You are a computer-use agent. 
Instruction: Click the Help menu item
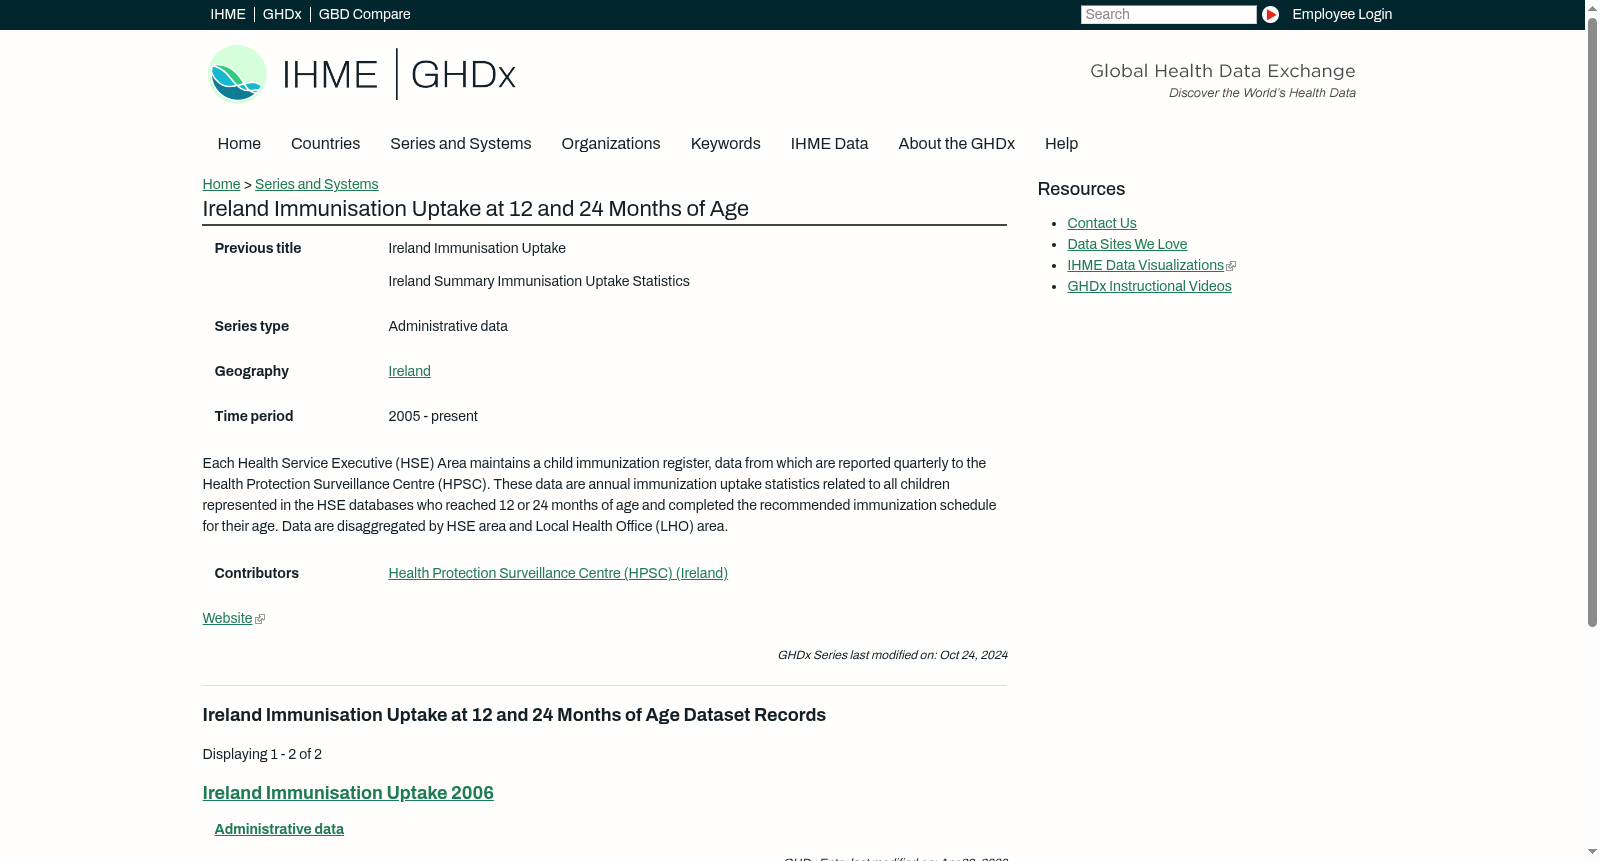point(1061,144)
